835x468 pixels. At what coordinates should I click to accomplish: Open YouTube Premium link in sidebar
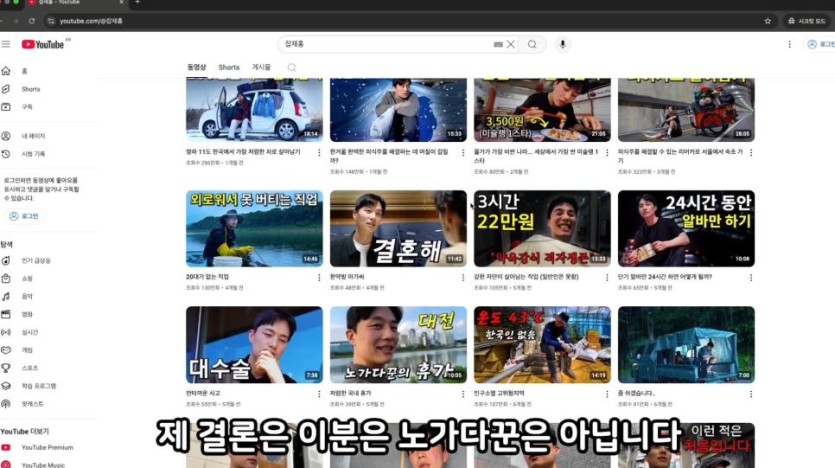pos(46,447)
